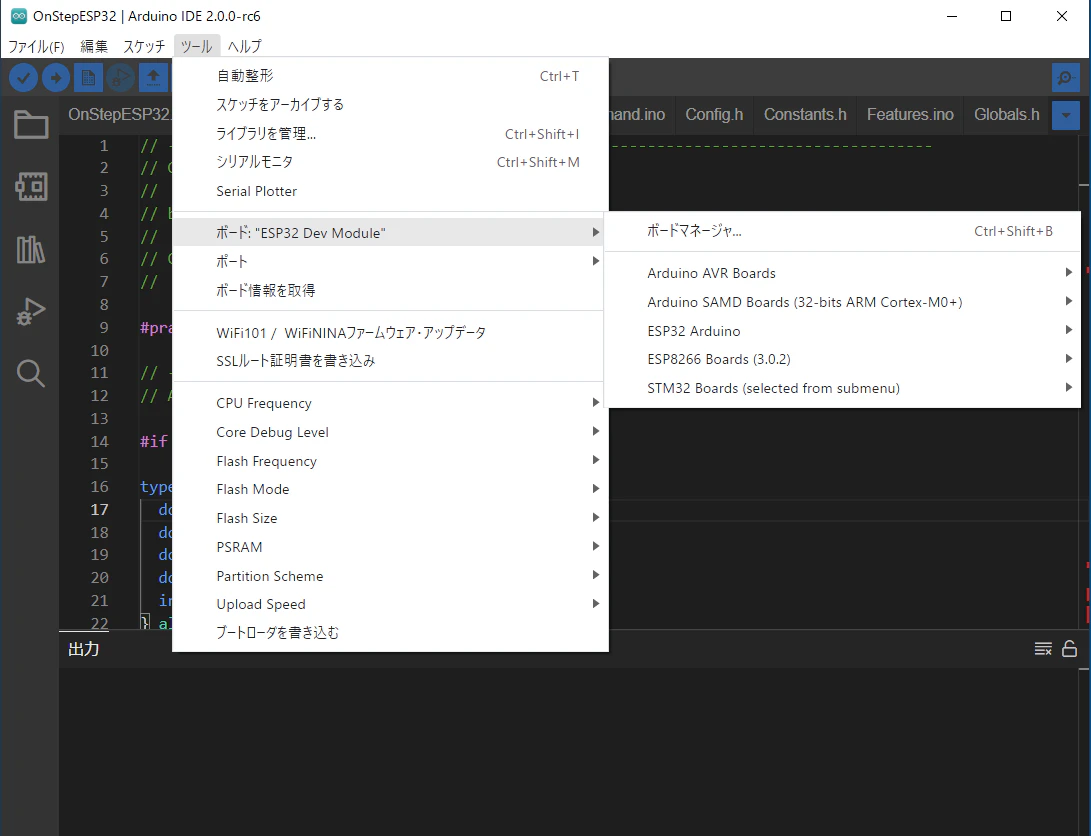
Task: Expand the Partition Scheme submenu
Action: (x=390, y=576)
